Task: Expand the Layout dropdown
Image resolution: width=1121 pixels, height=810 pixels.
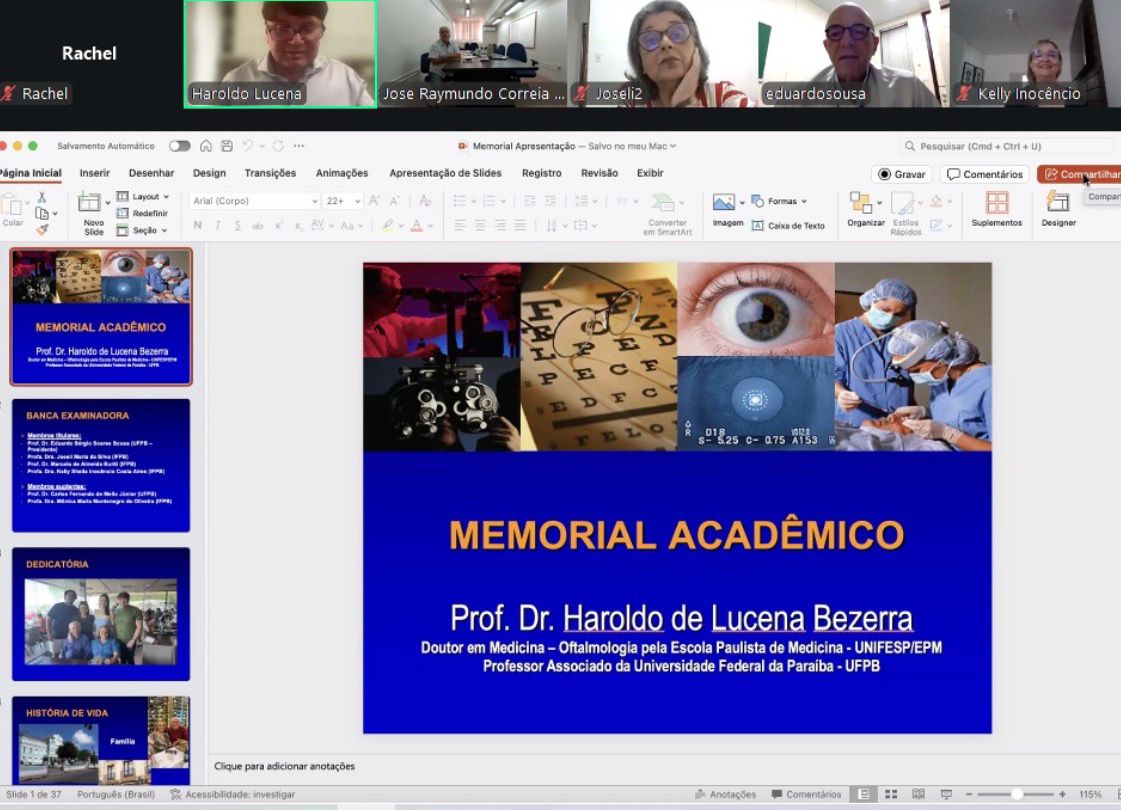Action: (x=146, y=196)
